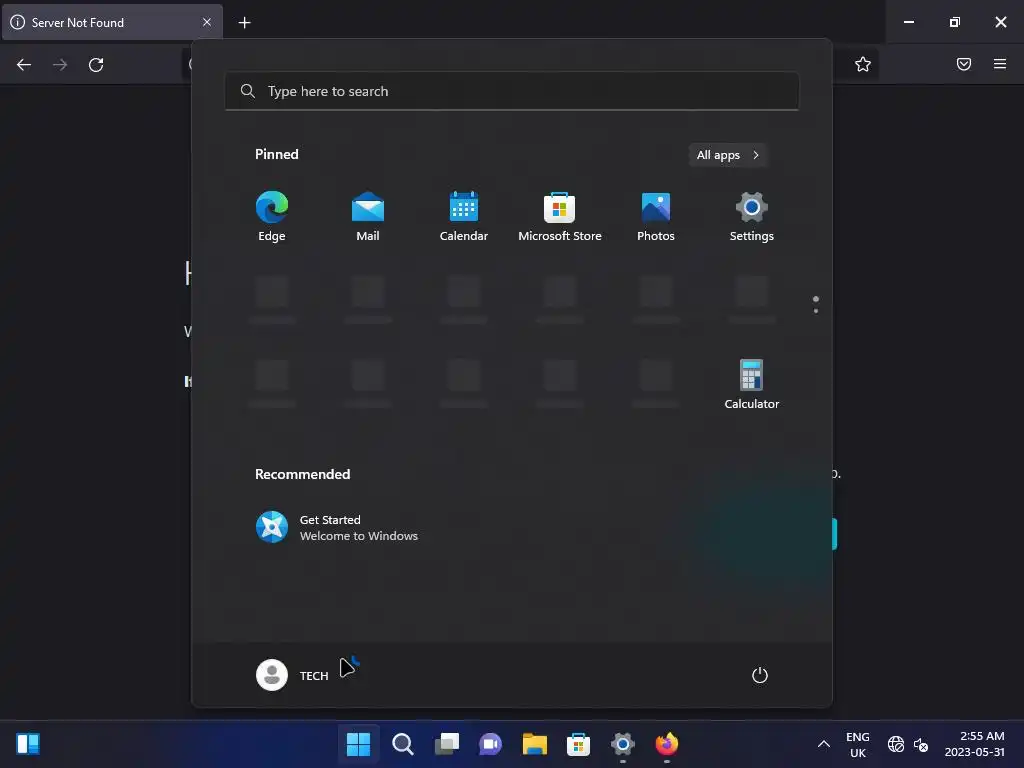Click the muted volume tray icon
This screenshot has height=768, width=1024.
point(921,744)
